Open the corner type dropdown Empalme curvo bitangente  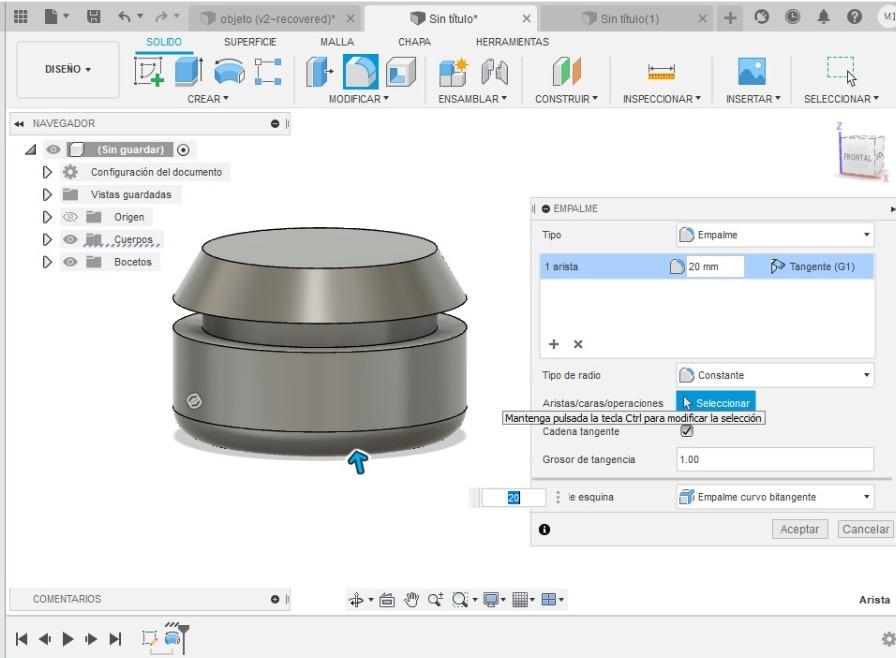click(x=775, y=497)
